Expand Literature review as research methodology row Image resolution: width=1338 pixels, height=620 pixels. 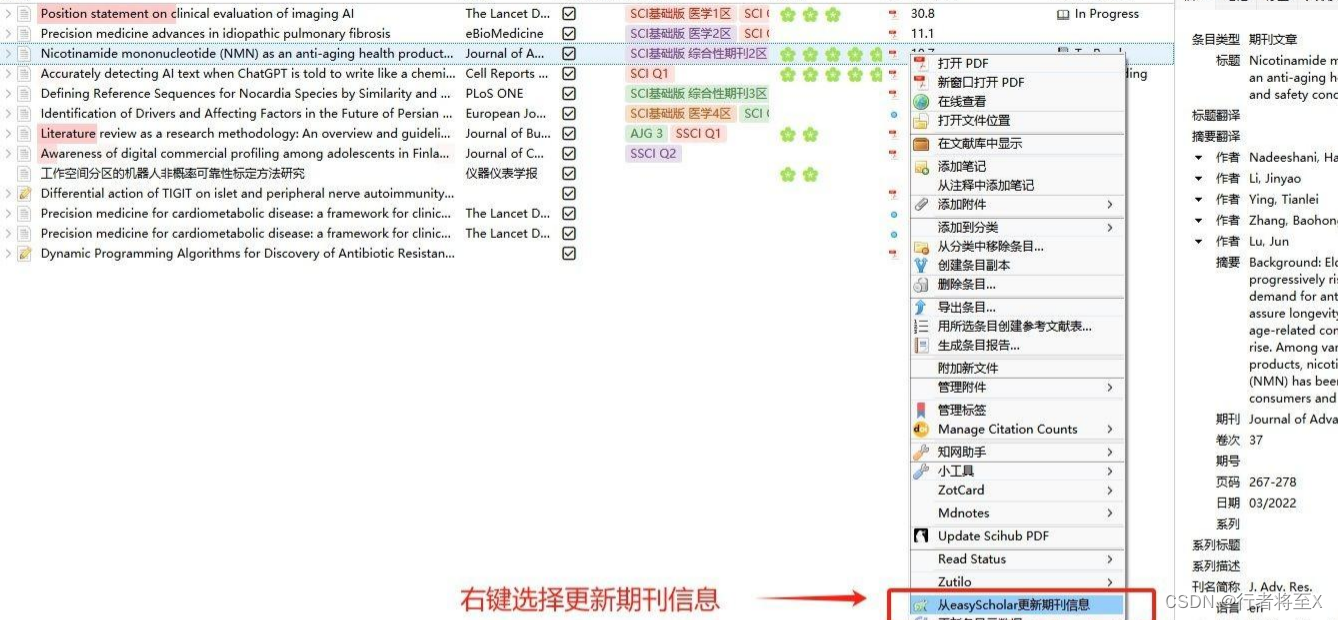coord(9,134)
